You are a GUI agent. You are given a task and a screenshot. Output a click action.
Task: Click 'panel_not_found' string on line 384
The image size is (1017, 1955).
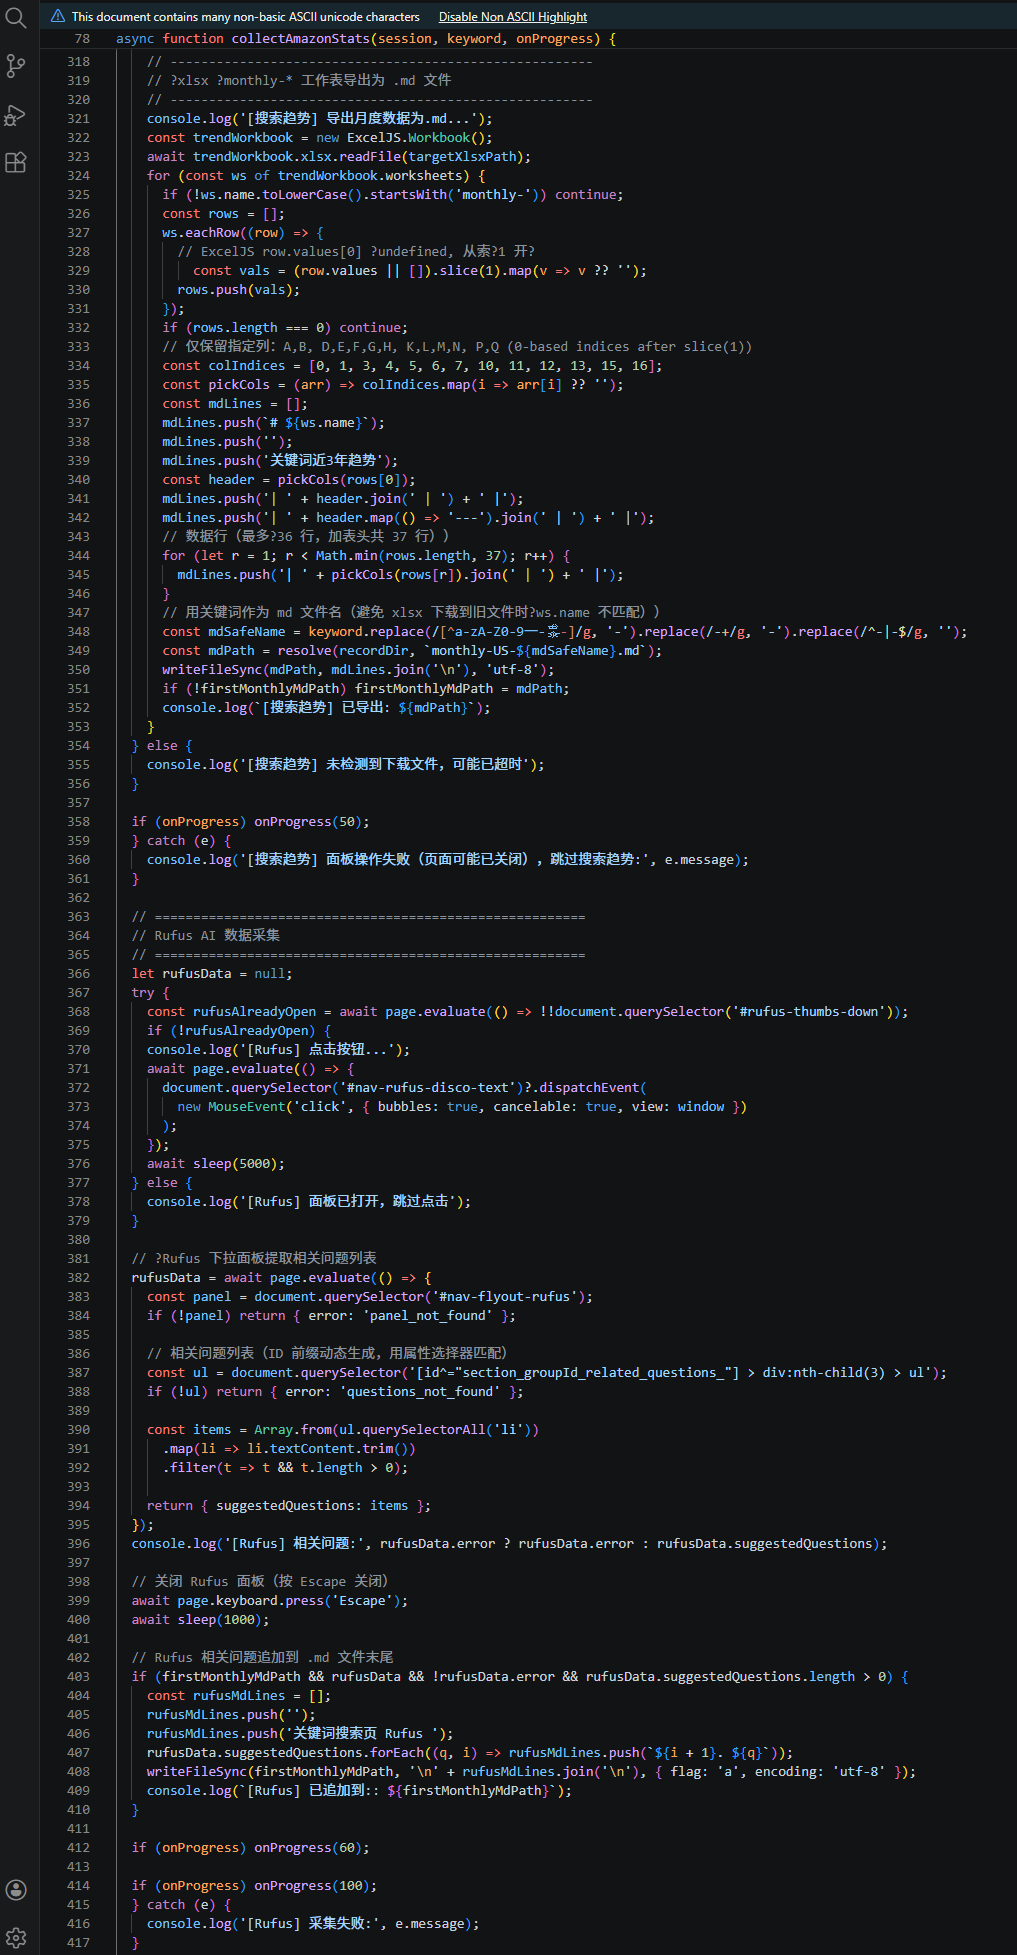click(x=428, y=1316)
